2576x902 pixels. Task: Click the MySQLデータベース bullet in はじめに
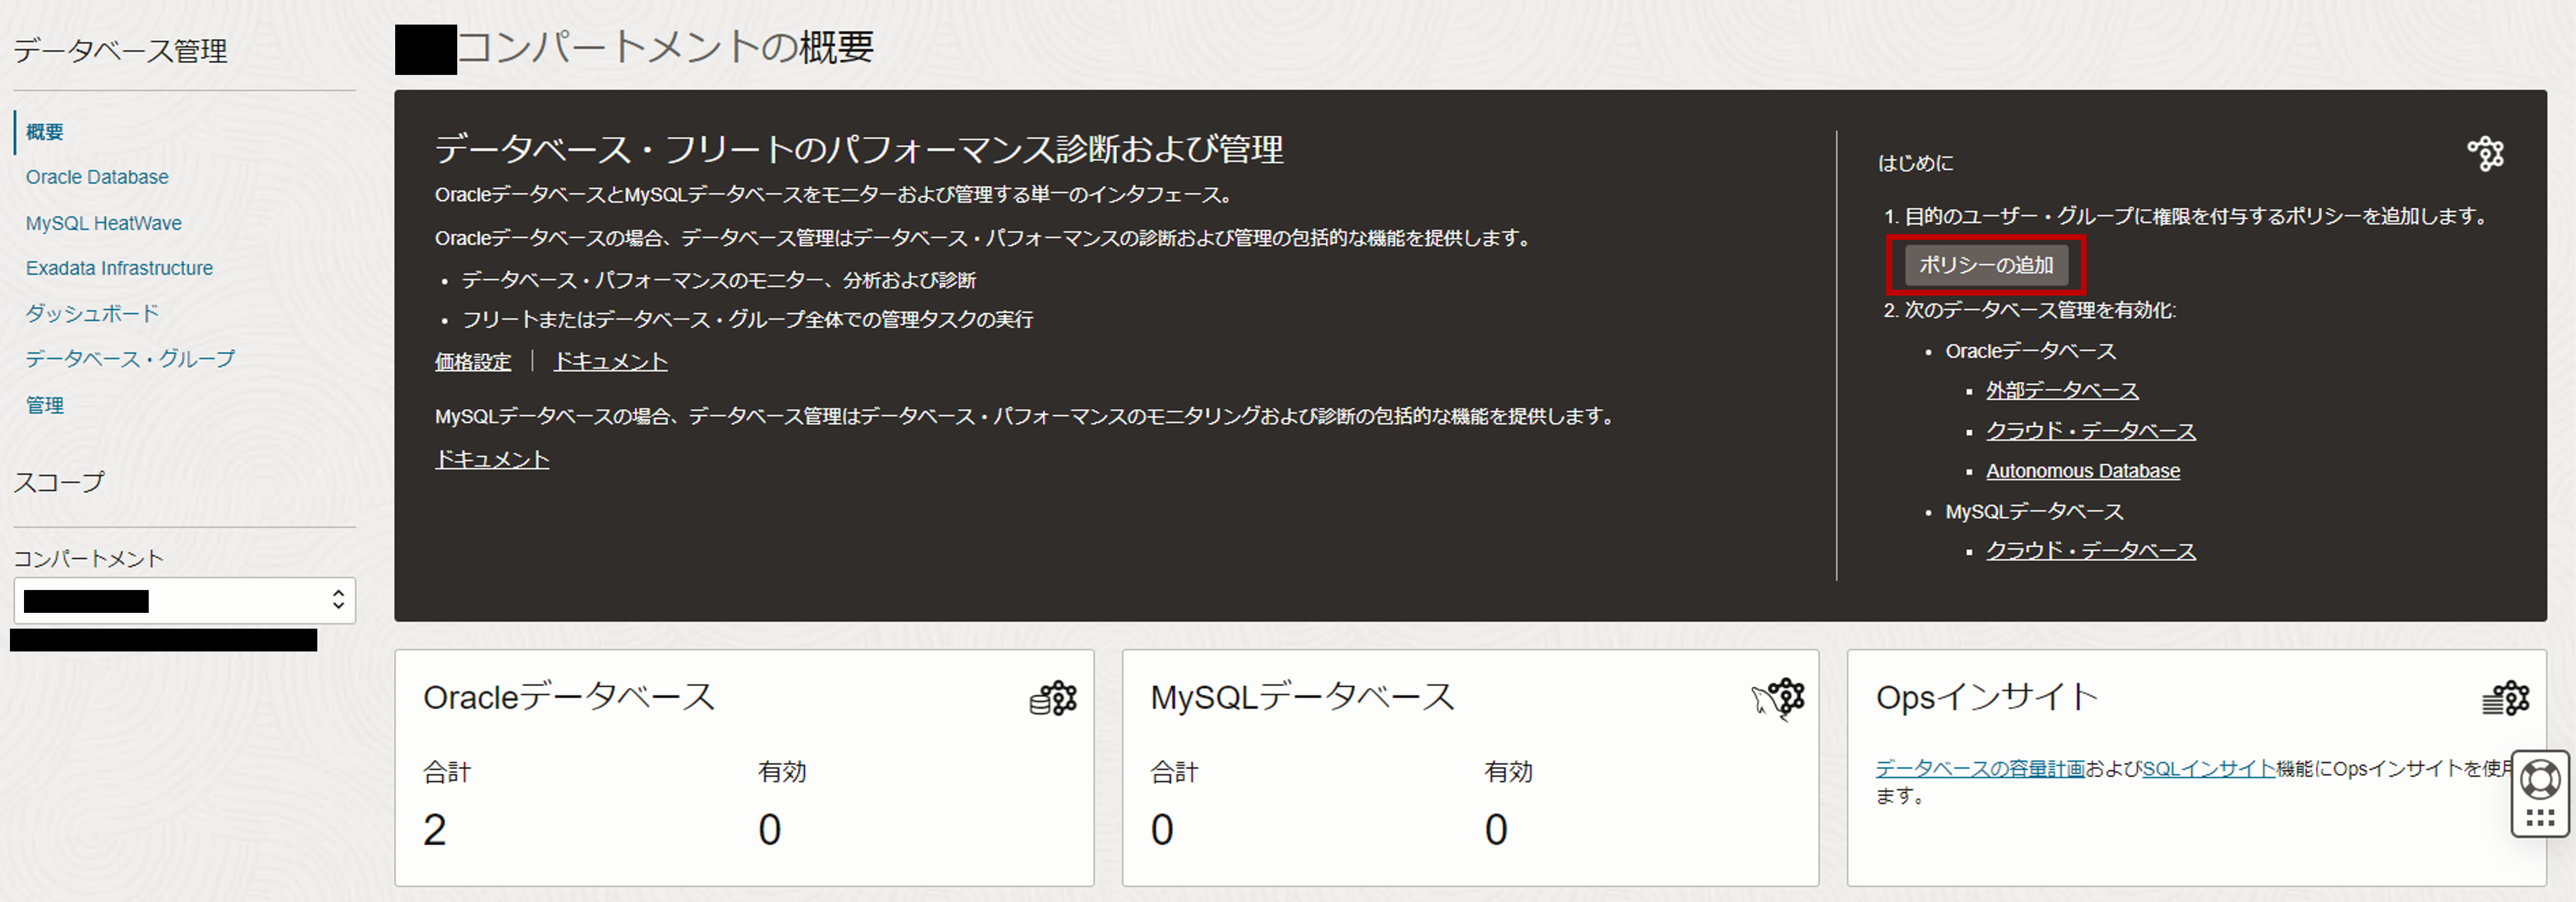[2034, 511]
